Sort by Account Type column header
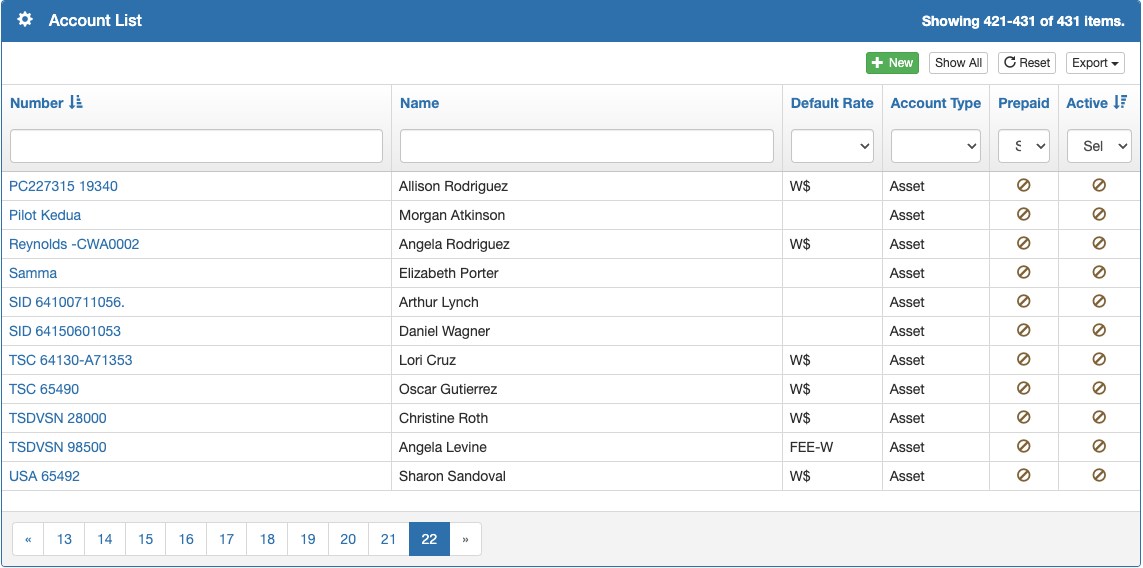 coord(935,103)
